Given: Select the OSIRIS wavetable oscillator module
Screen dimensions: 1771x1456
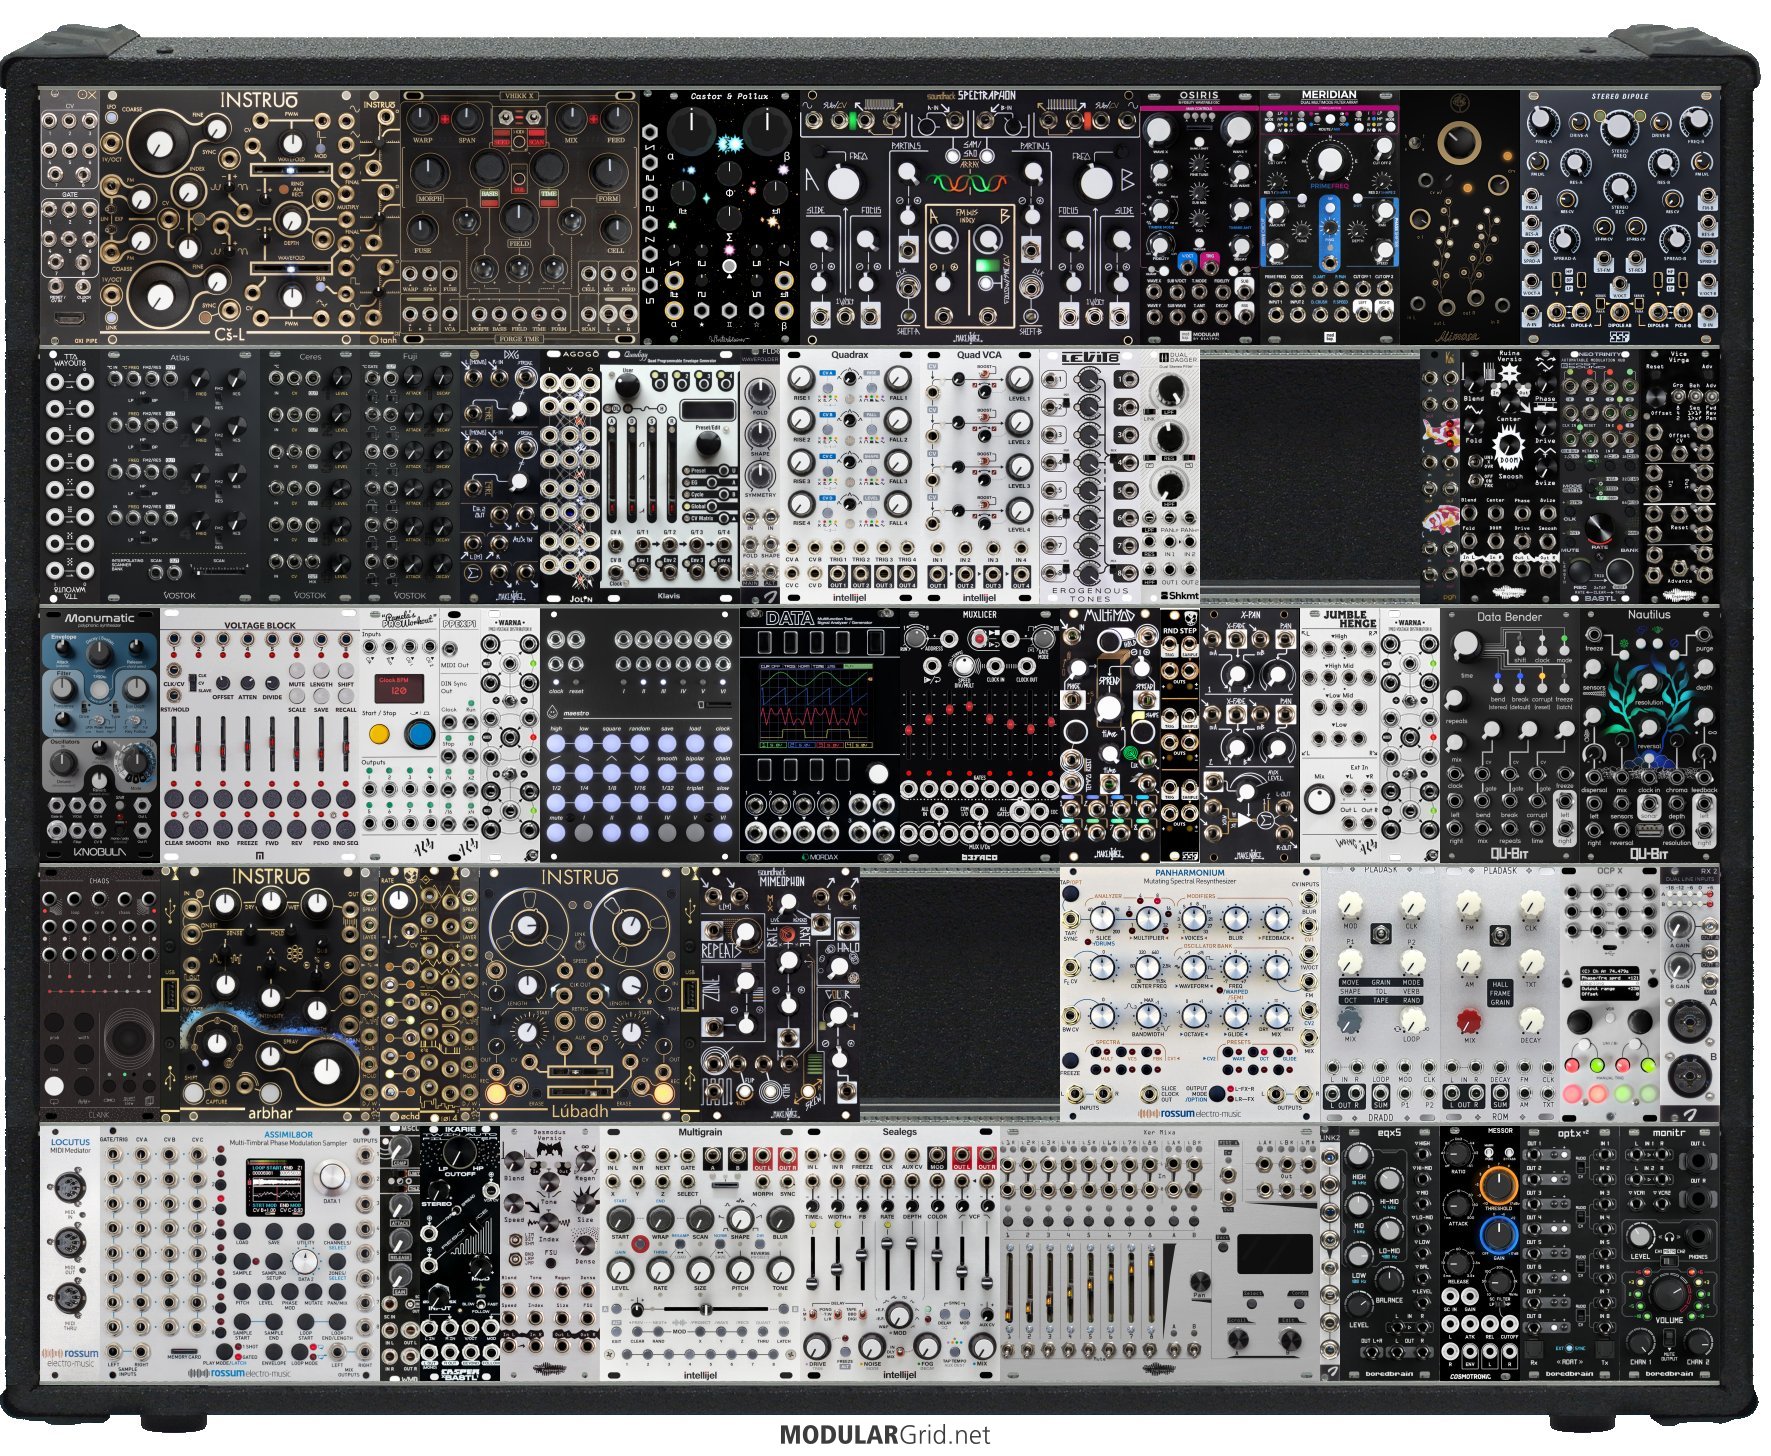Looking at the screenshot, I should pos(1199,216).
